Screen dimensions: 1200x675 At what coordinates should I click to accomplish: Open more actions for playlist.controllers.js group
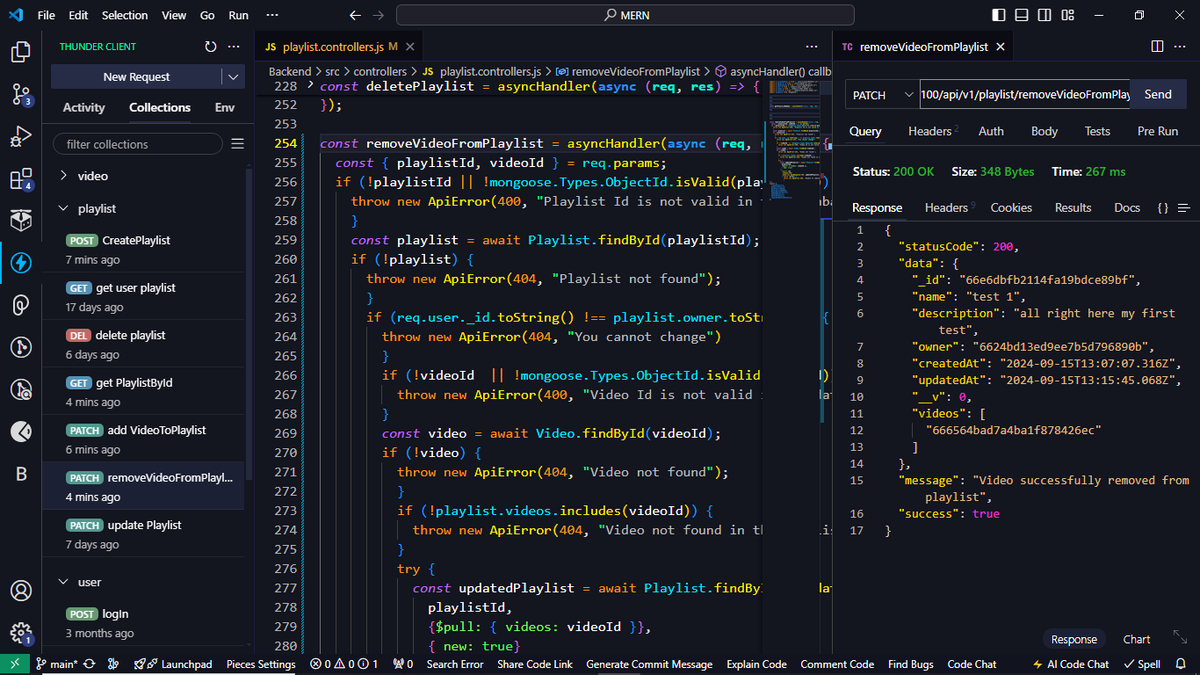tap(812, 47)
